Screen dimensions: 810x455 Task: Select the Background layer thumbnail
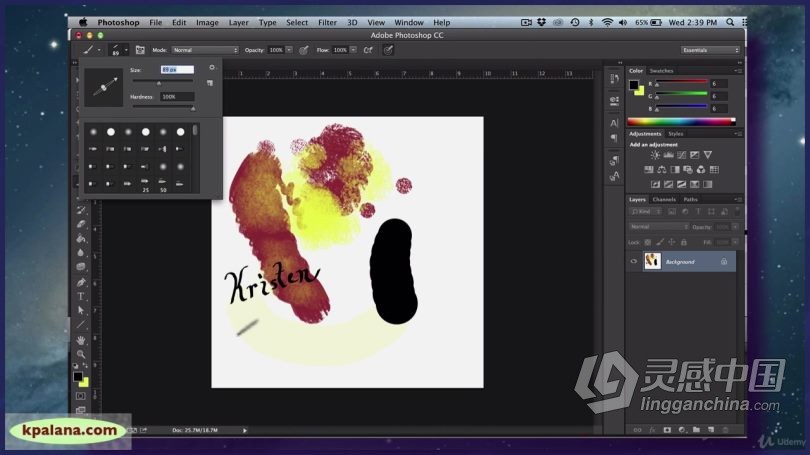pos(652,261)
